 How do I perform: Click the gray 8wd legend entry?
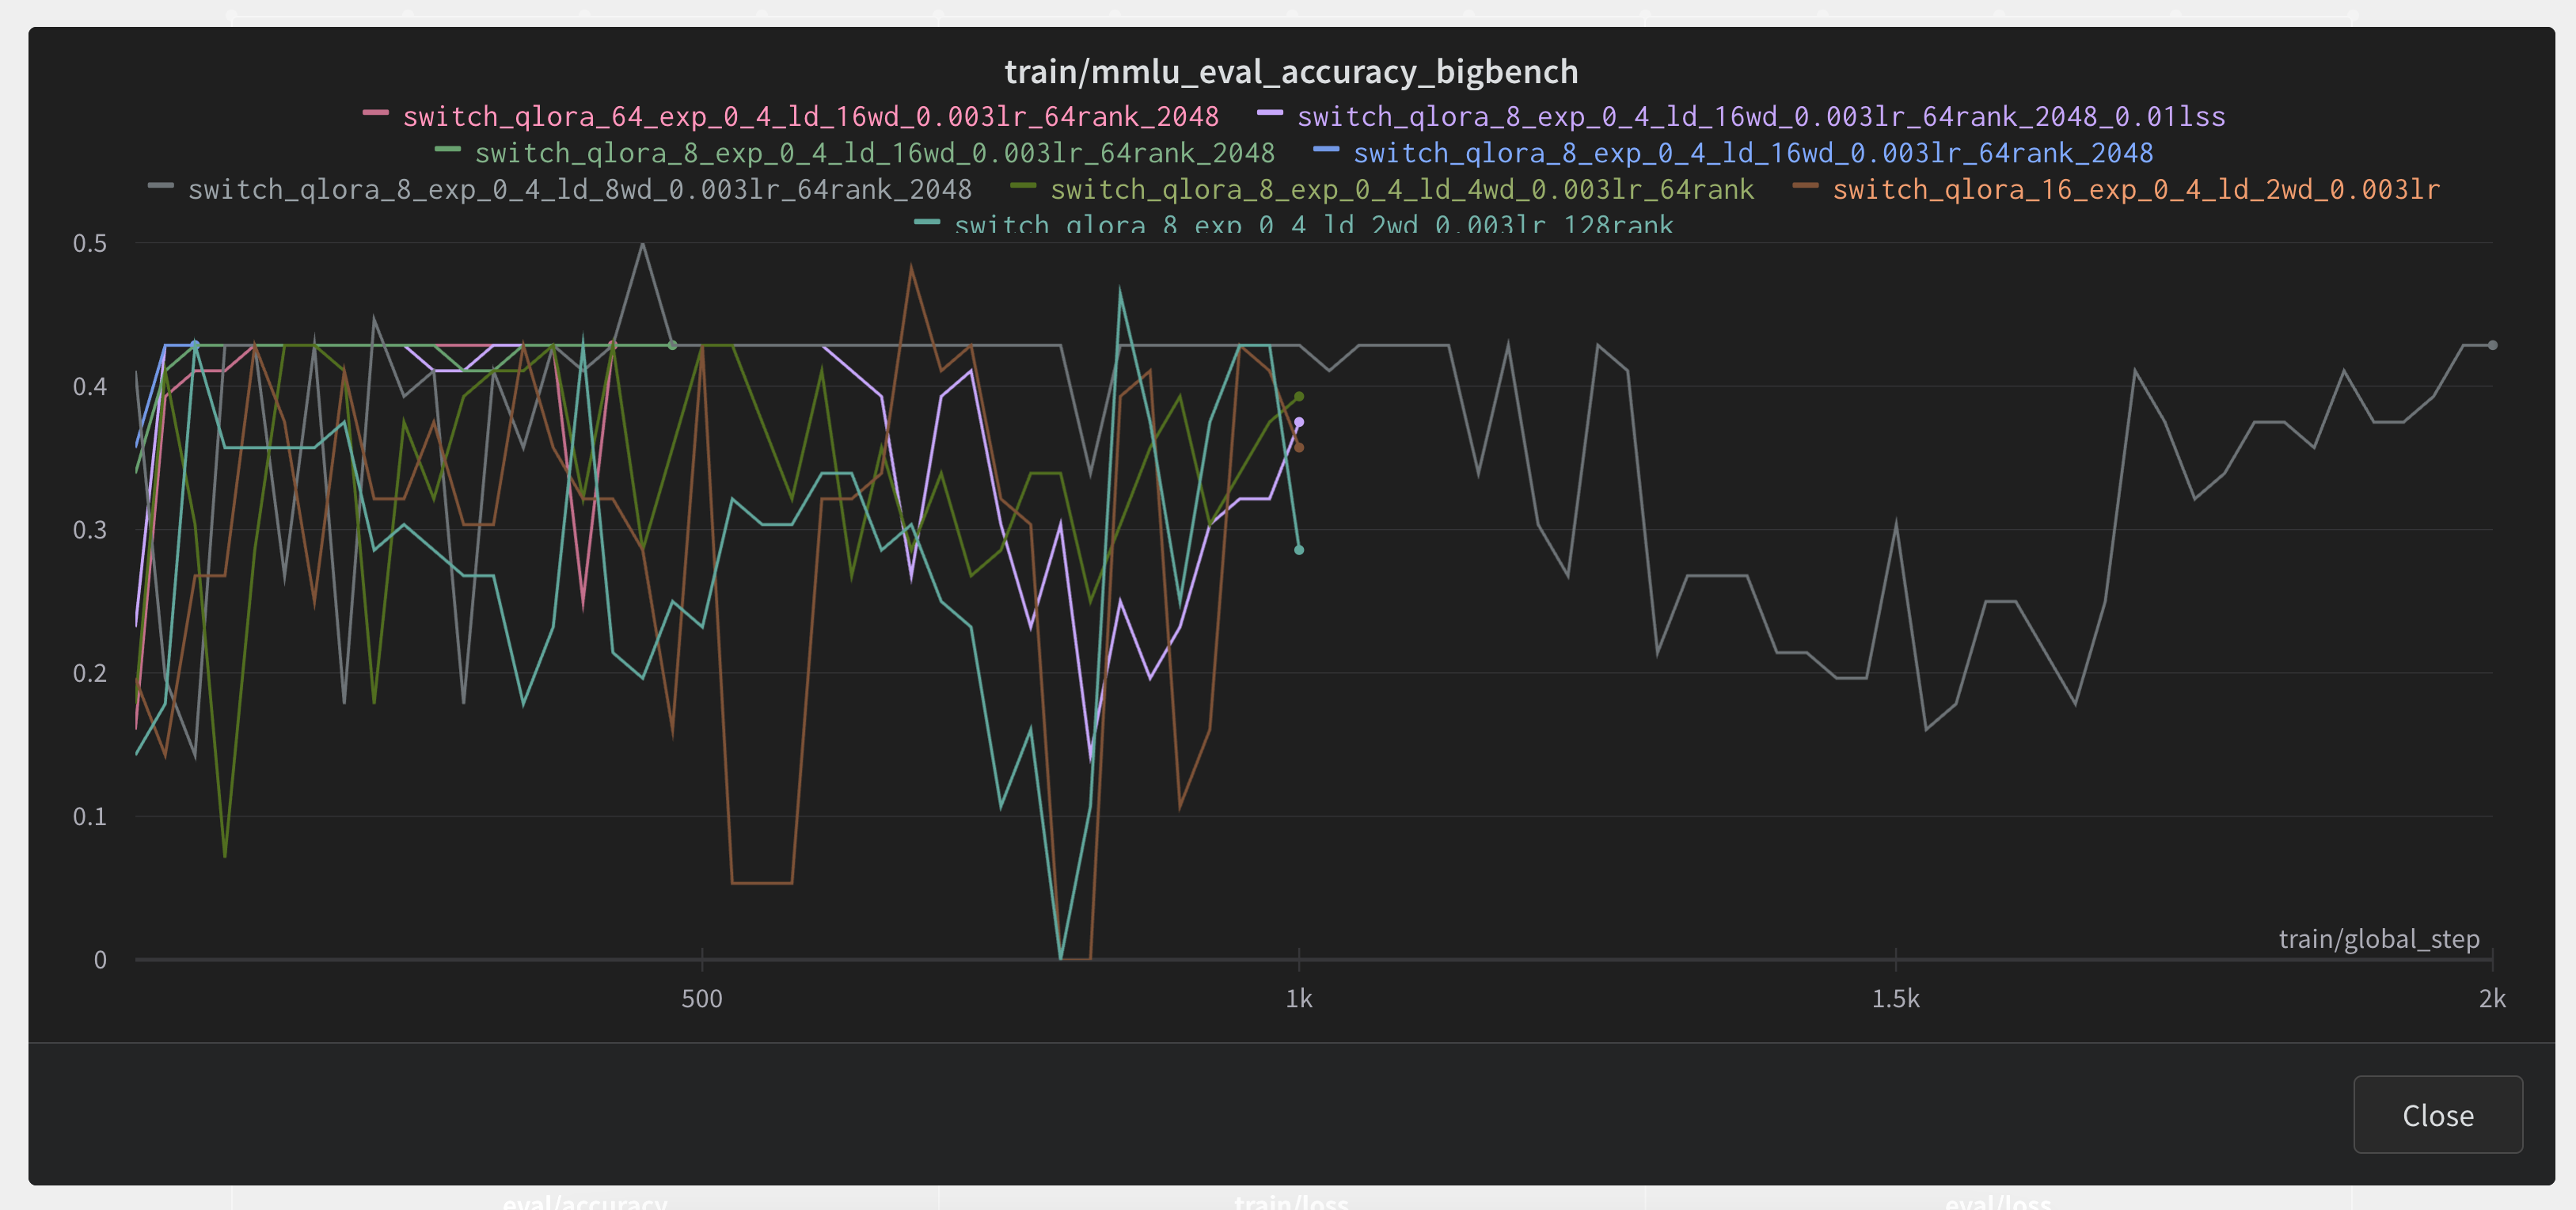(579, 189)
